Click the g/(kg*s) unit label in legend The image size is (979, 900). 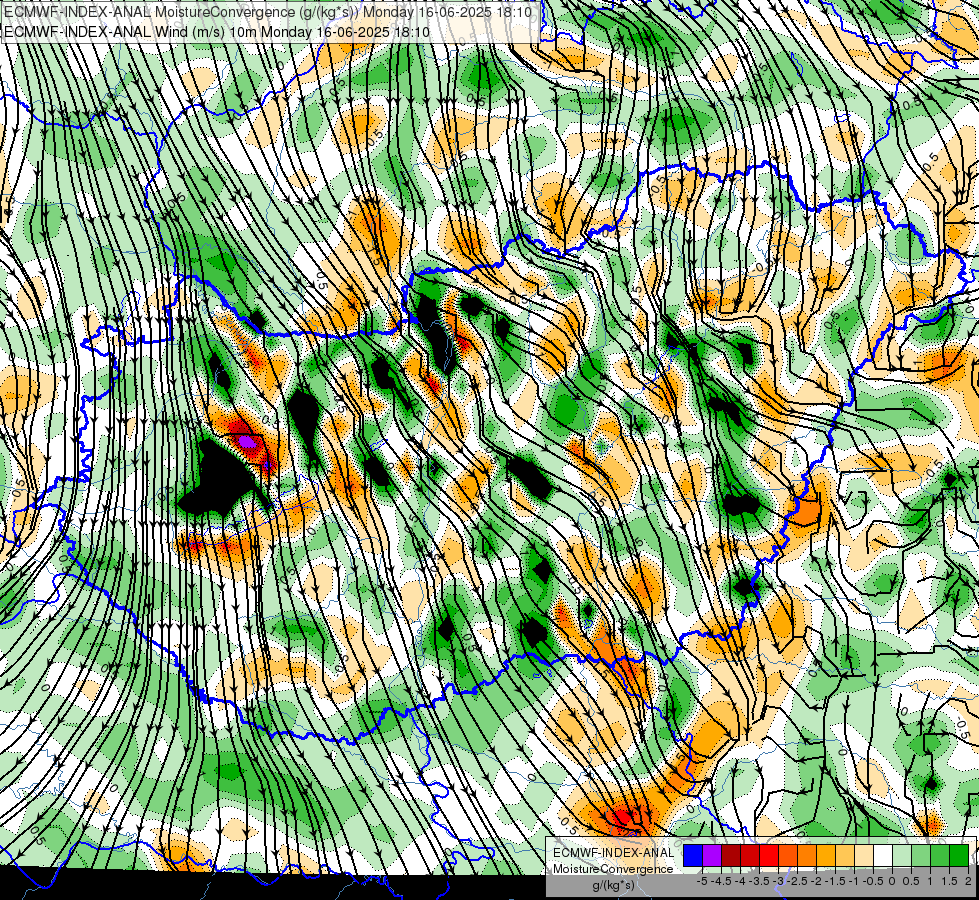coord(613,886)
